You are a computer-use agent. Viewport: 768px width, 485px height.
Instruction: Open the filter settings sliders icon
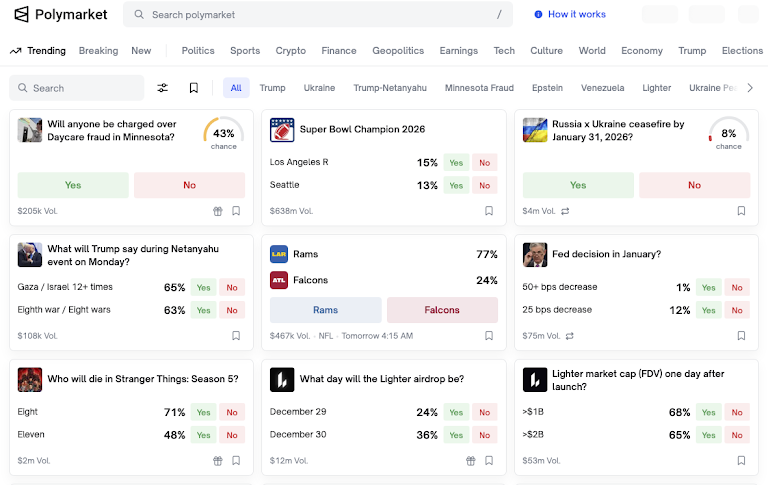[163, 88]
